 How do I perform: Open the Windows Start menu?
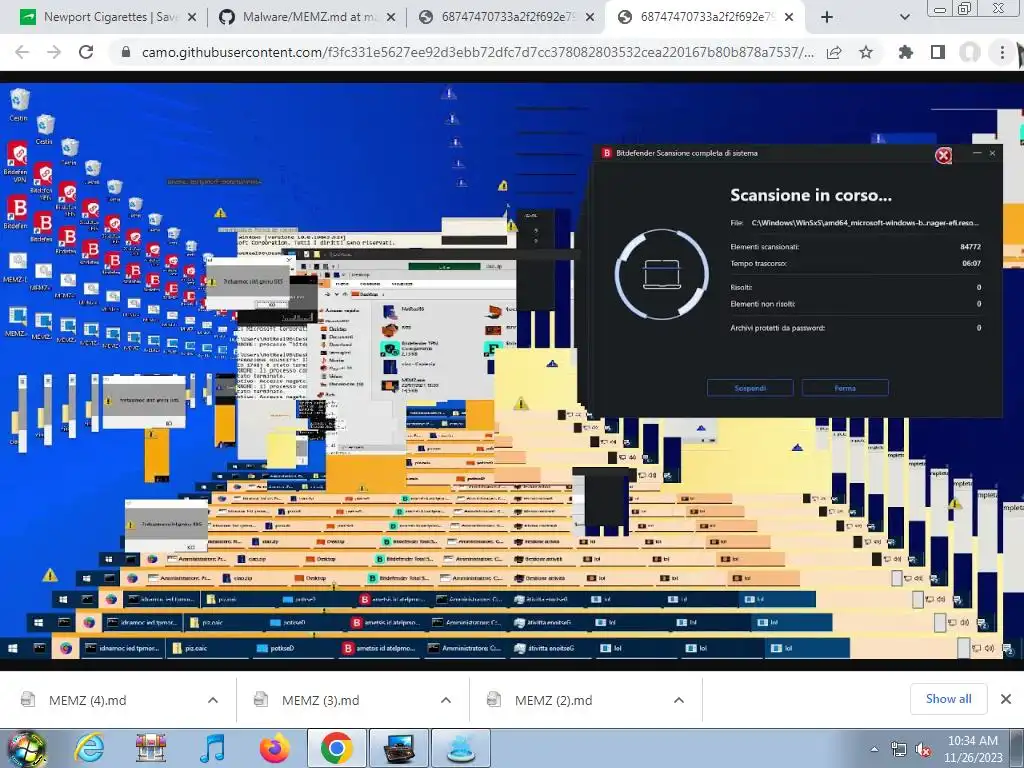click(25, 748)
